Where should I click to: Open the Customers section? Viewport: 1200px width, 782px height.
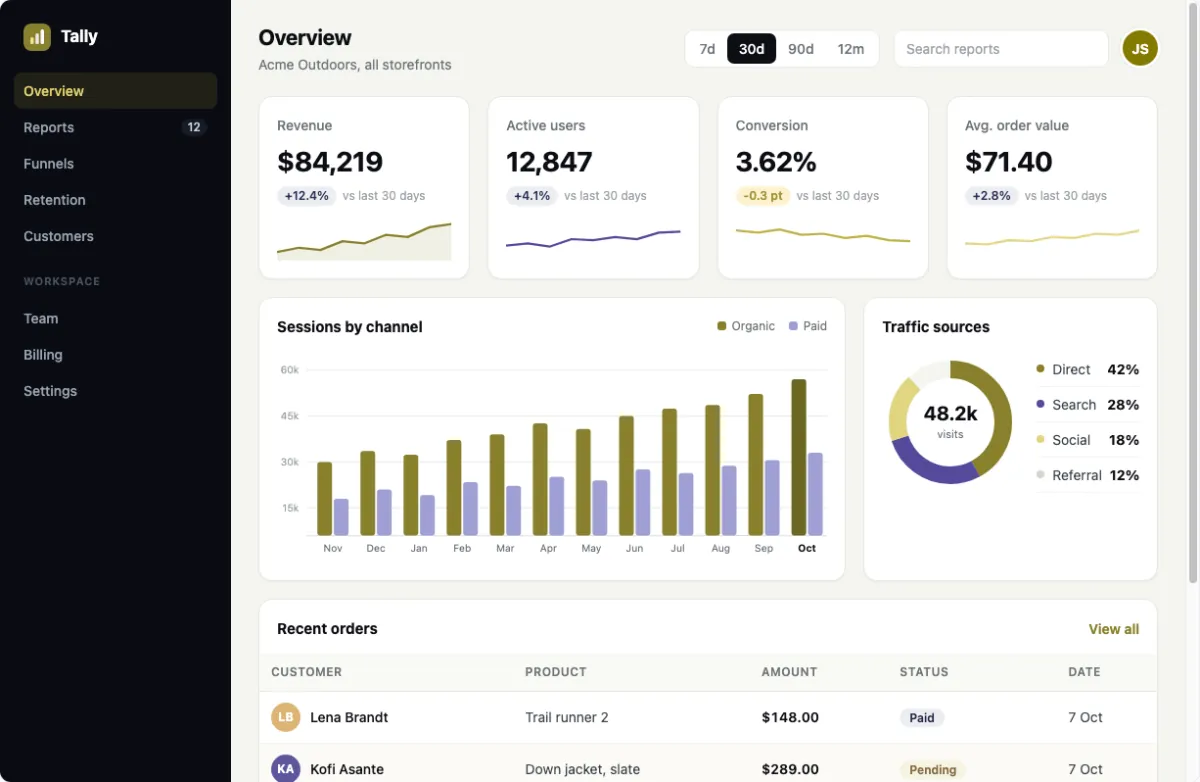[115, 236]
